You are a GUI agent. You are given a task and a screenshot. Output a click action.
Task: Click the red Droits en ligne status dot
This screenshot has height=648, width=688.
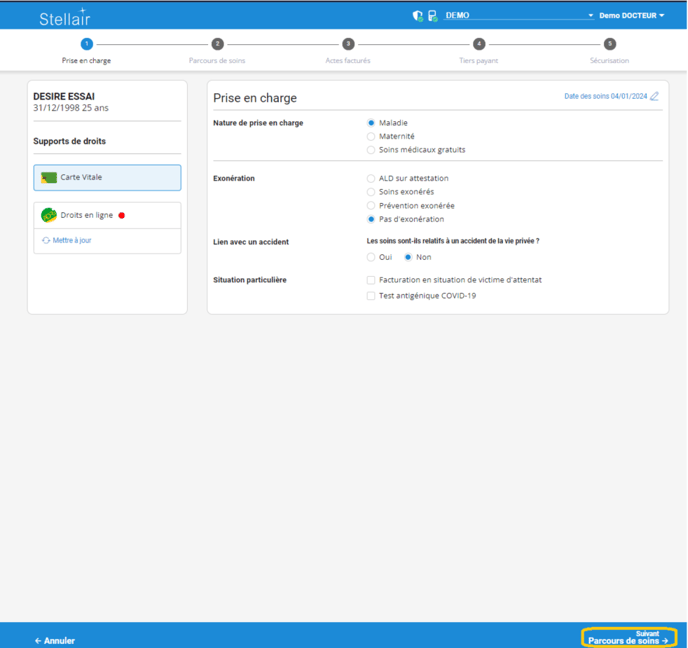(x=122, y=215)
